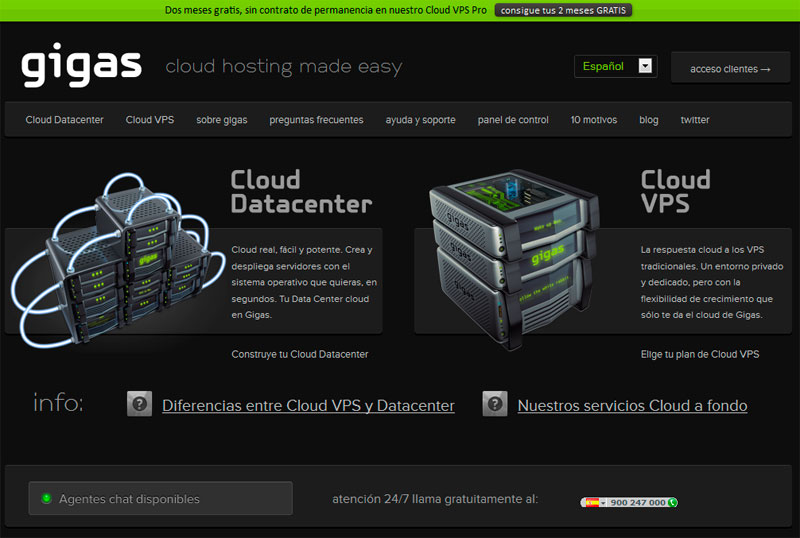The width and height of the screenshot is (800, 538).
Task: Open the twitter navigation item
Action: 695,119
